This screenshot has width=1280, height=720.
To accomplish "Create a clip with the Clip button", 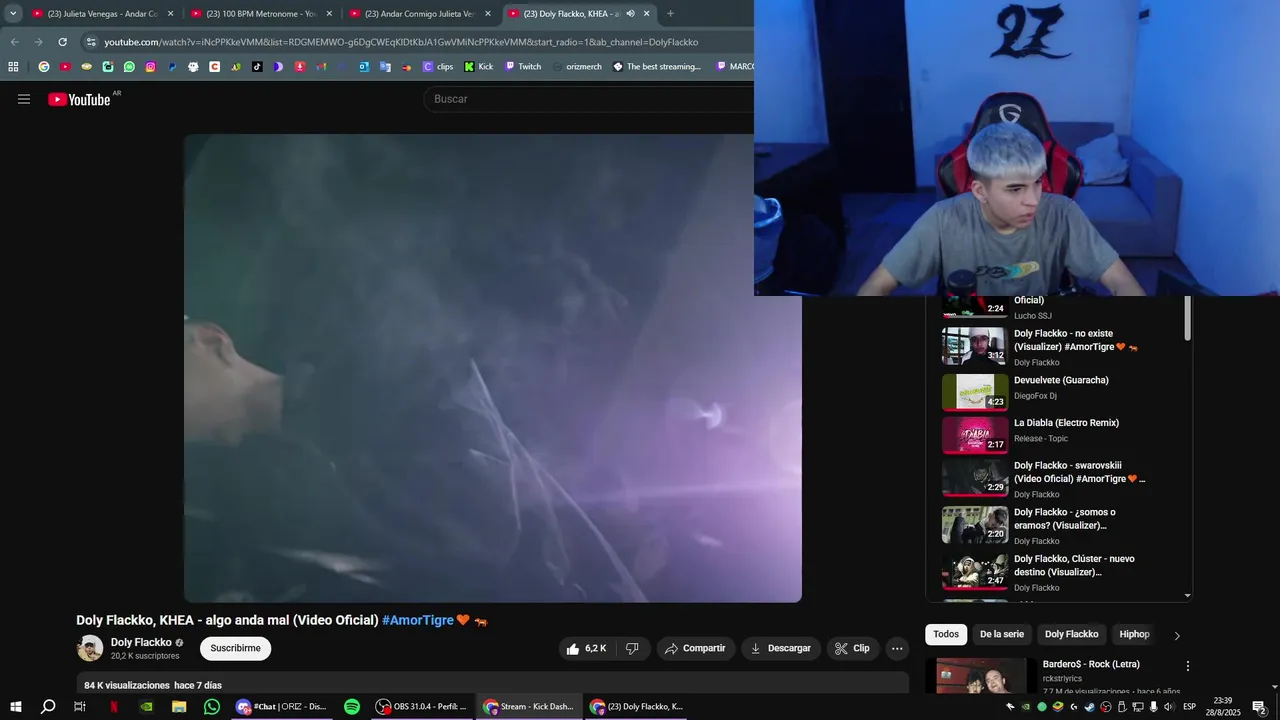I will 852,648.
